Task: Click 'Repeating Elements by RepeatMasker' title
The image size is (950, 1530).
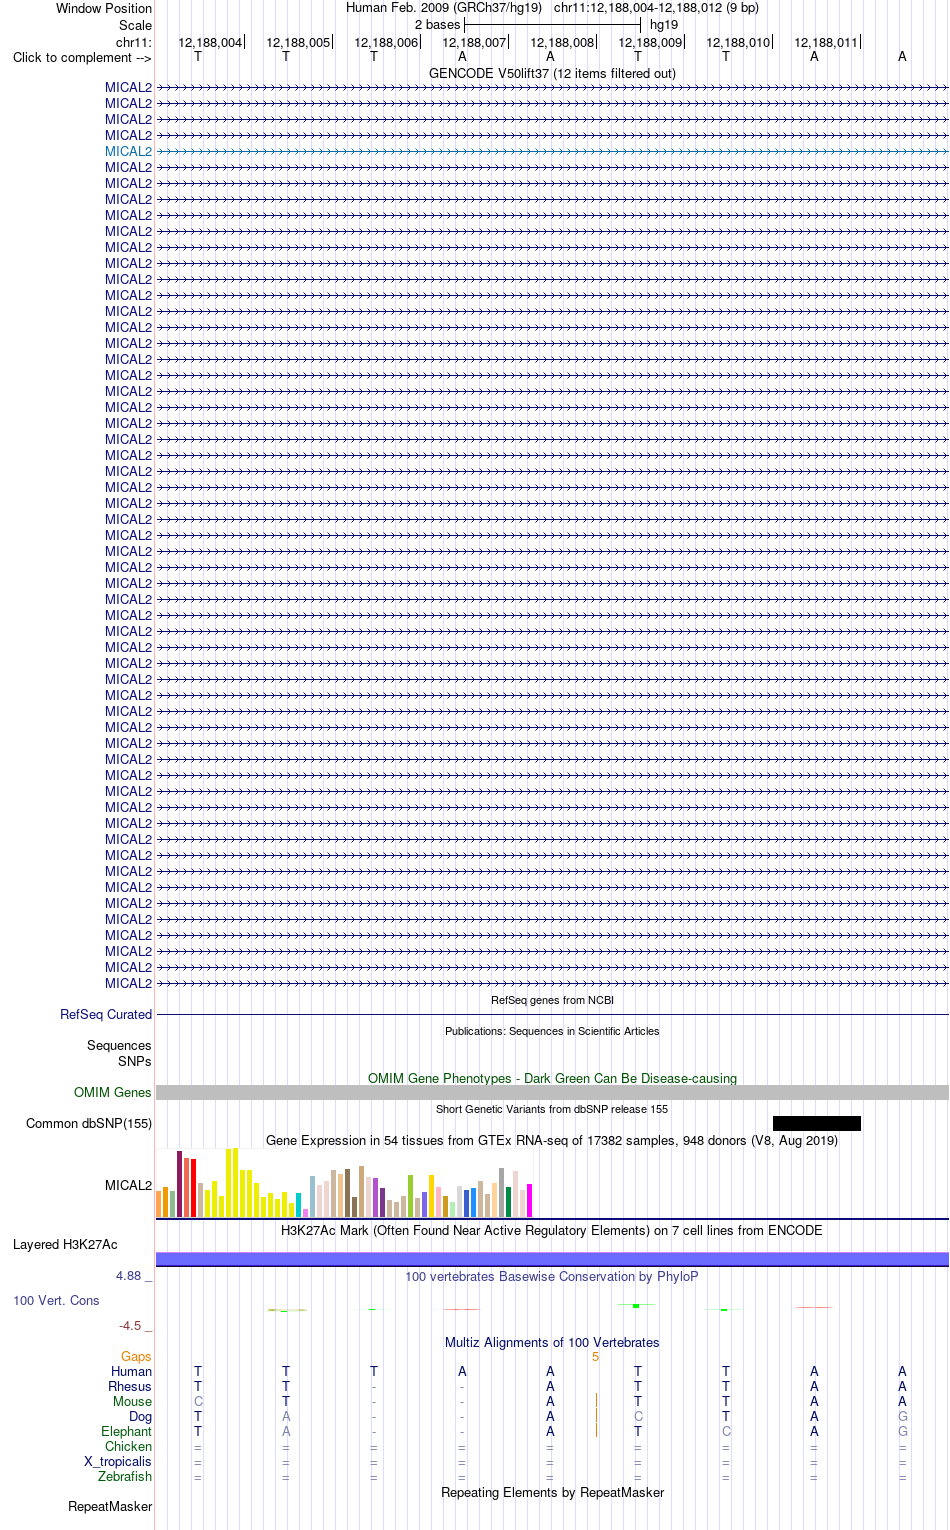Action: tap(552, 1492)
